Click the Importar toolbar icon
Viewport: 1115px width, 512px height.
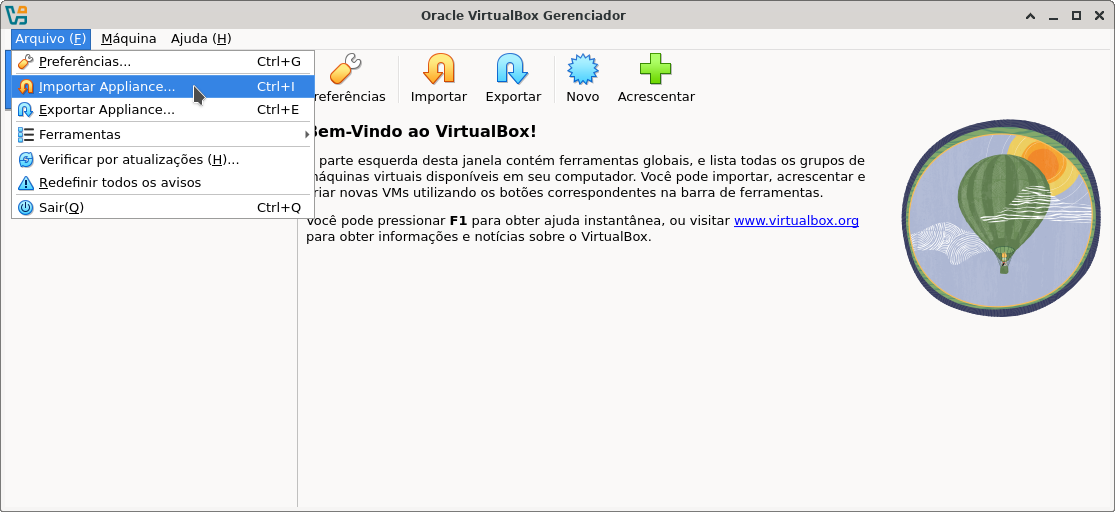[x=438, y=70]
